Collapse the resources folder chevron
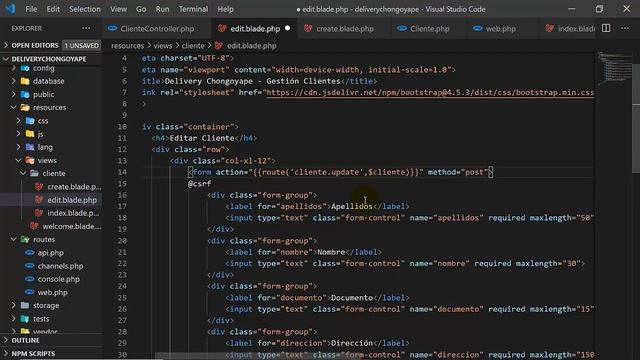Viewport: 640px width, 360px height. tap(14, 107)
